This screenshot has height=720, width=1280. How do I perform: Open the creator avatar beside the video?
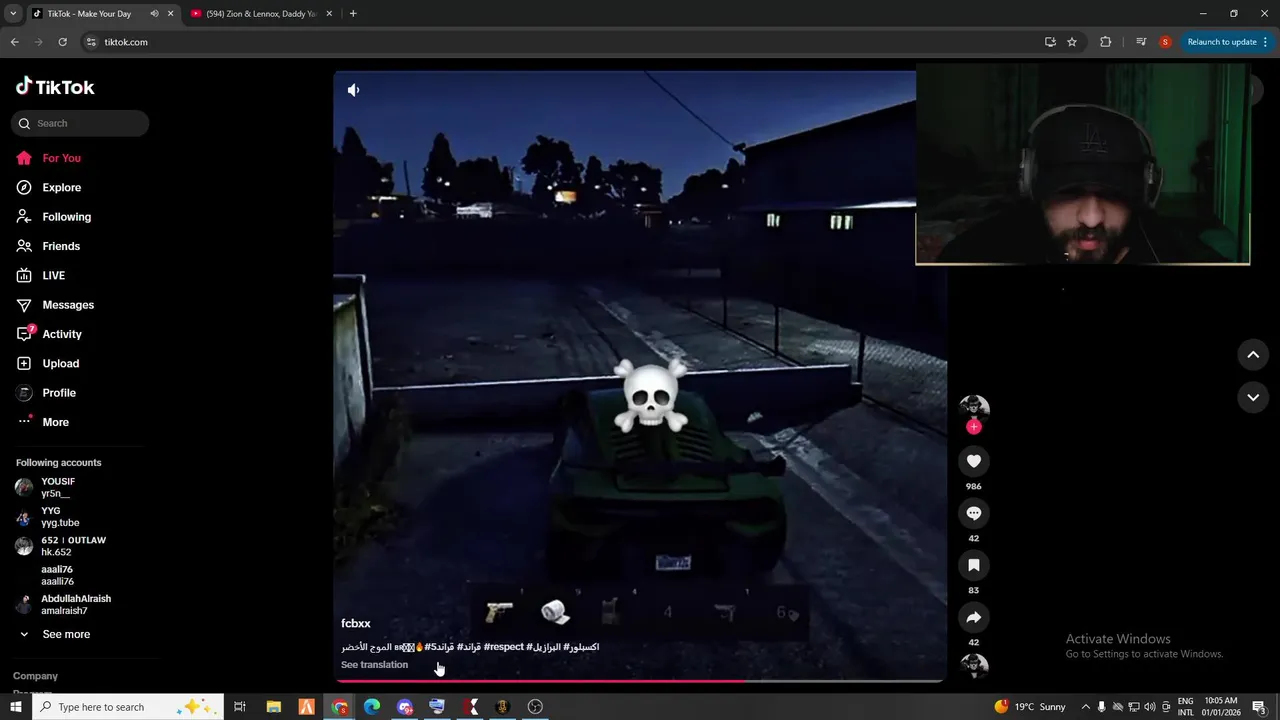[x=974, y=408]
